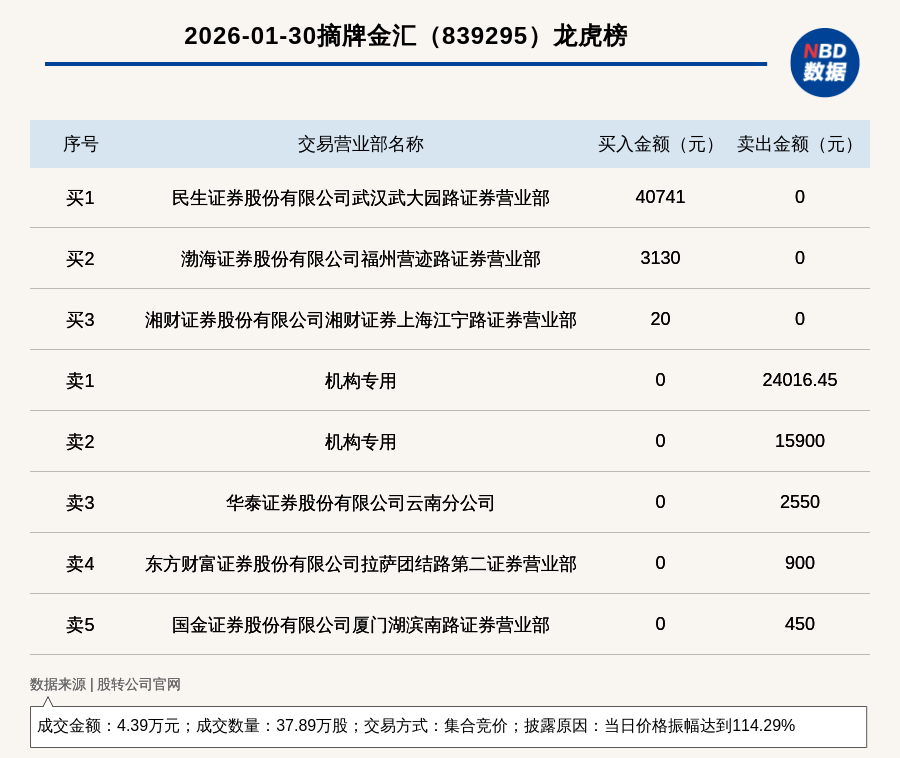Click the 买1 sequence label
Viewport: 900px width, 758px height.
pos(80,198)
